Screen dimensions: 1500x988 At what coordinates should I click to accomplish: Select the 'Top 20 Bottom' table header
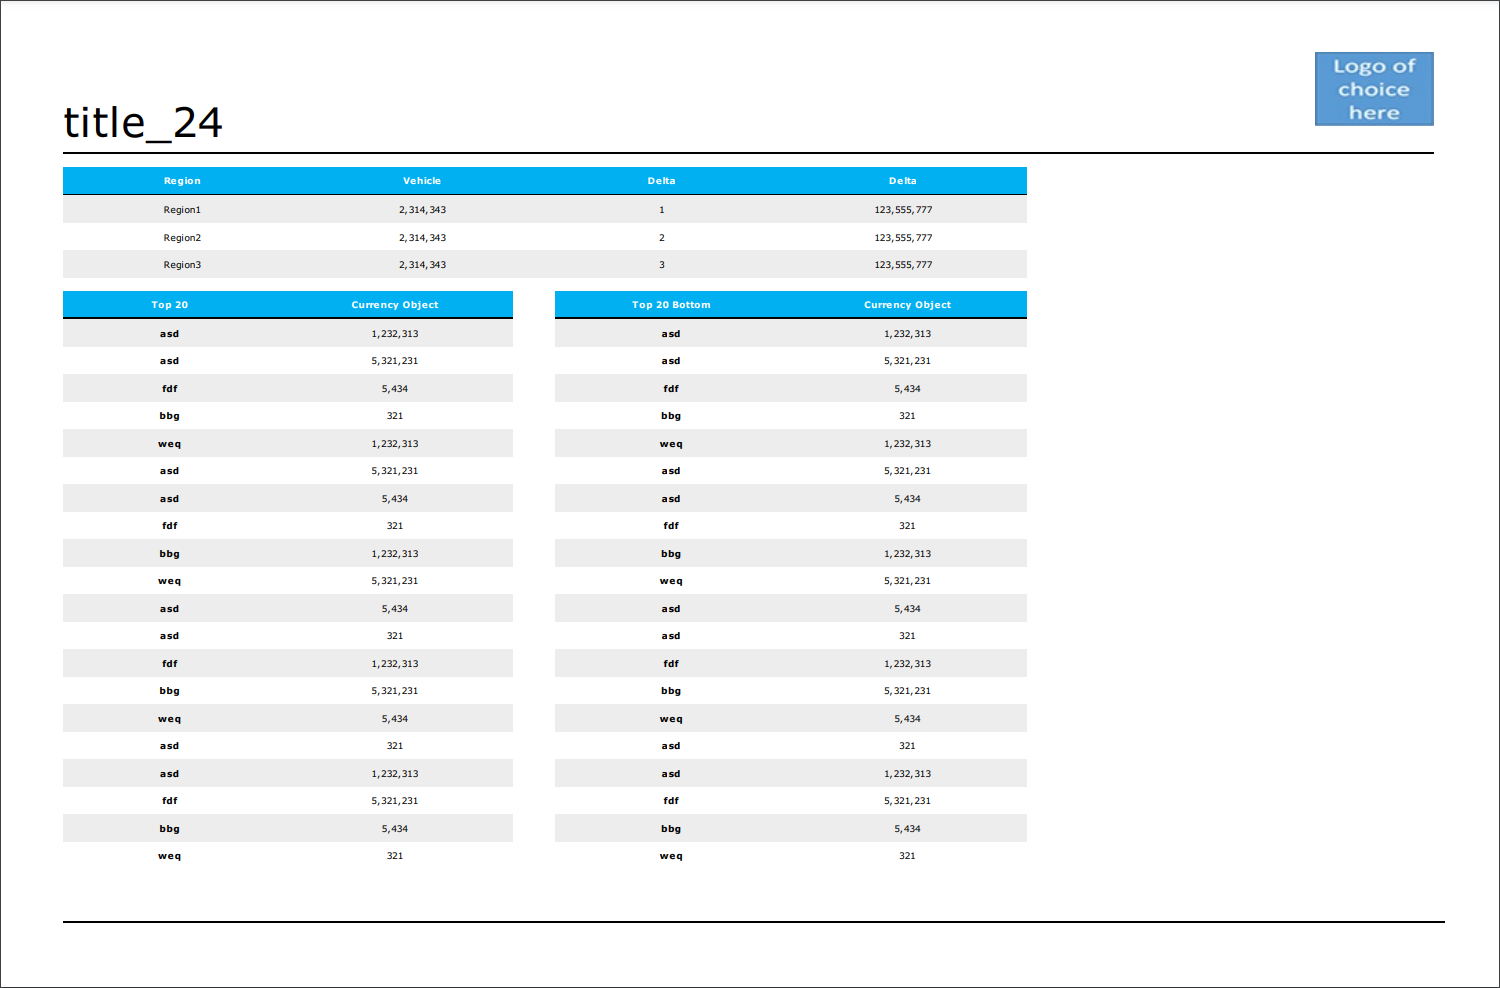click(x=671, y=305)
